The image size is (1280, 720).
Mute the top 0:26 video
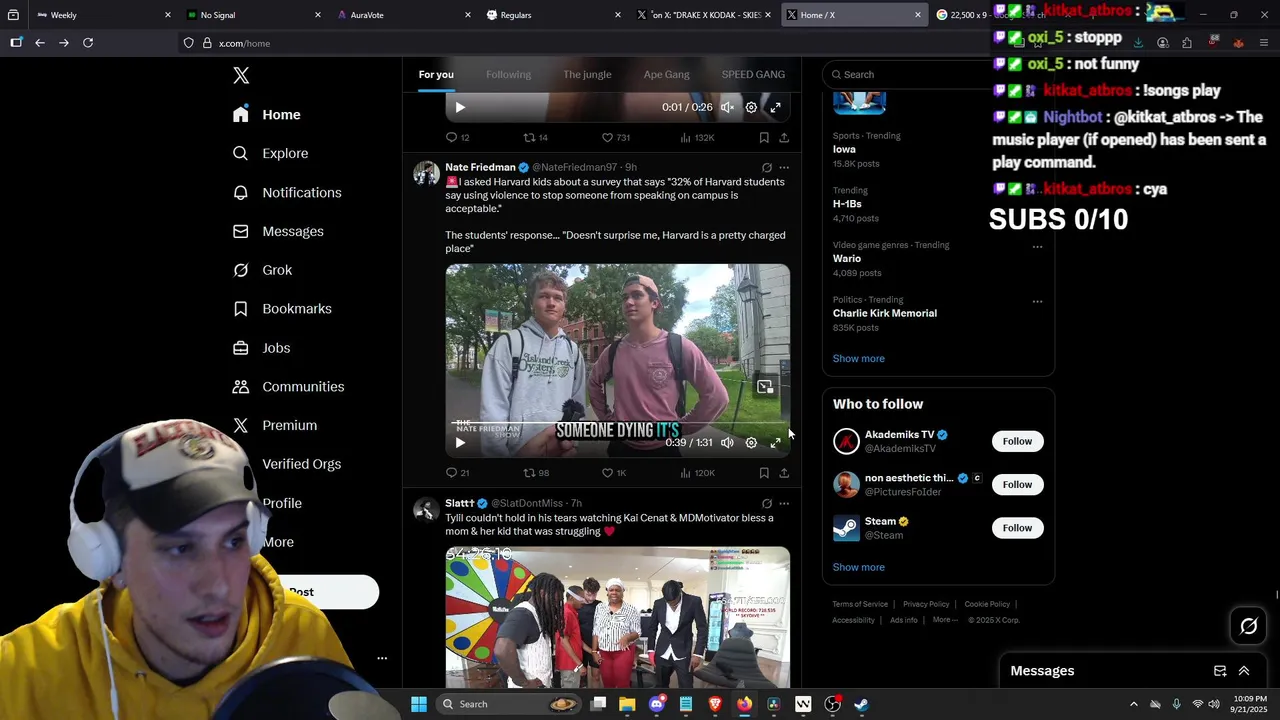click(x=727, y=108)
